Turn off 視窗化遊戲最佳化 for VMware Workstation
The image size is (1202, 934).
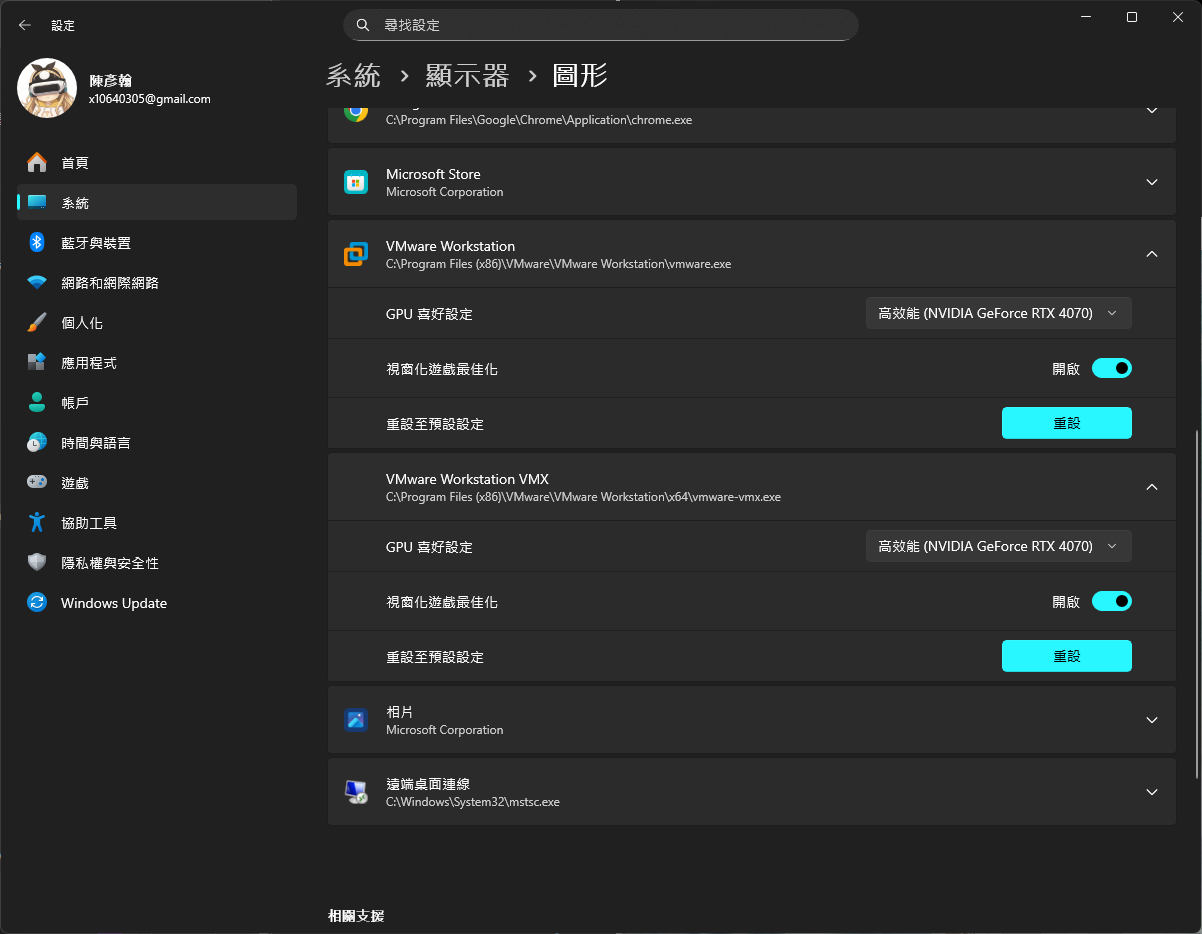pyautogui.click(x=1111, y=368)
